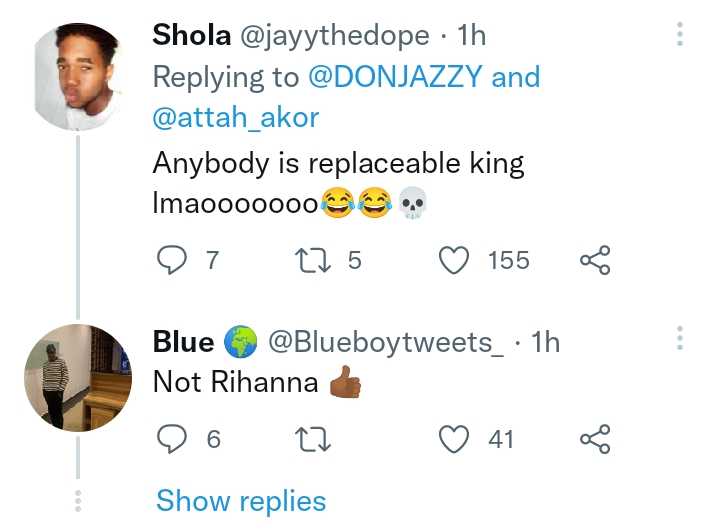Click the three dots beside Show replies
This screenshot has width=720, height=532.
click(78, 500)
